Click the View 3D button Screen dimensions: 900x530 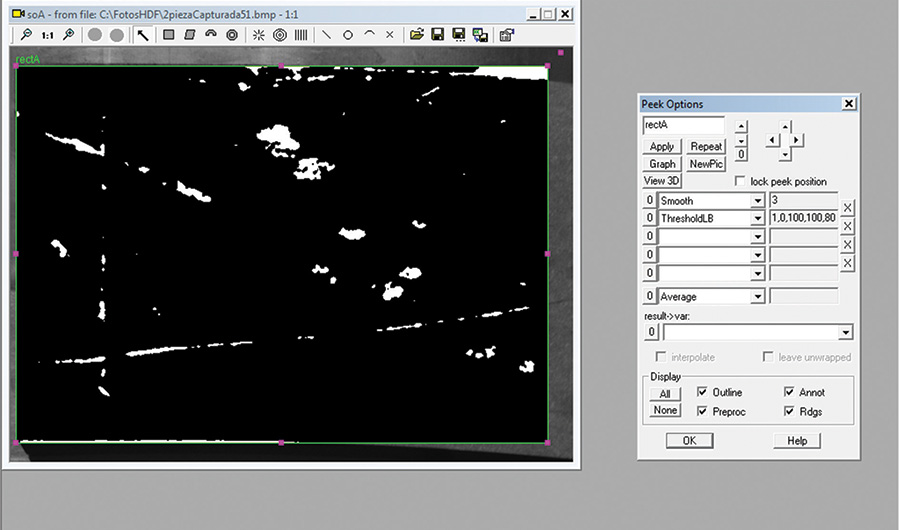click(661, 181)
